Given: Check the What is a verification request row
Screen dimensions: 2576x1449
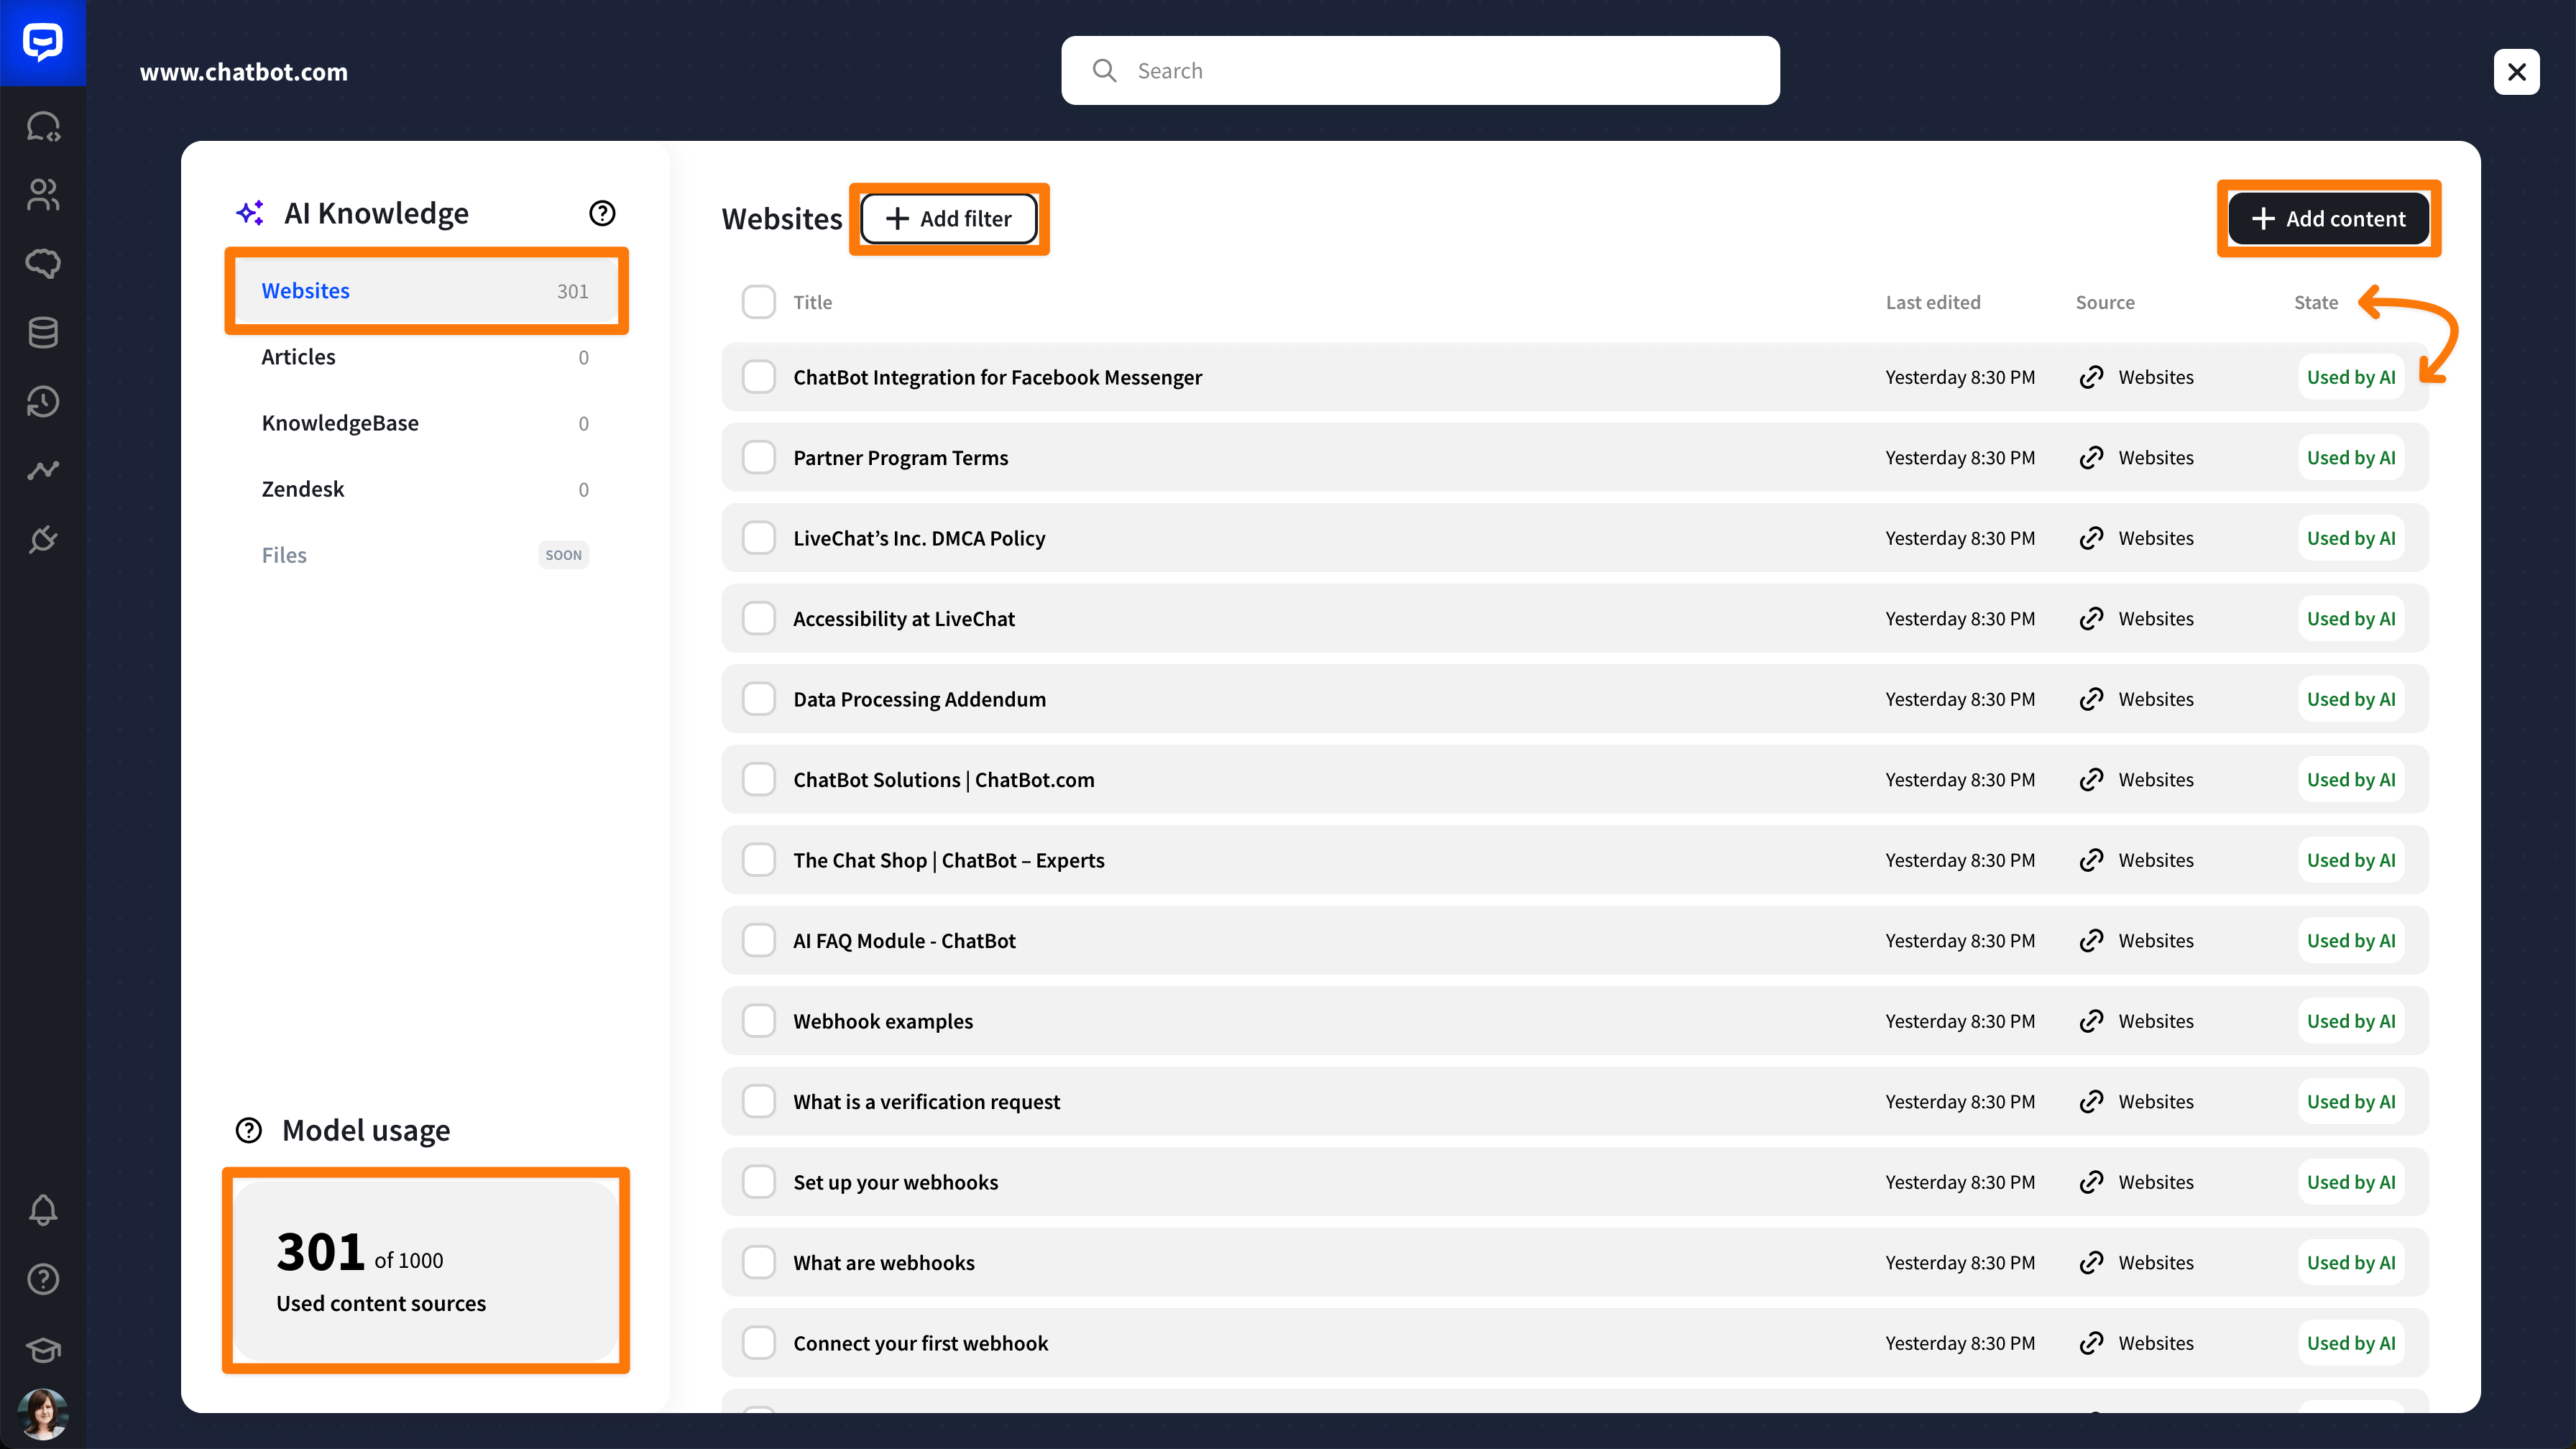Looking at the screenshot, I should 759,1102.
